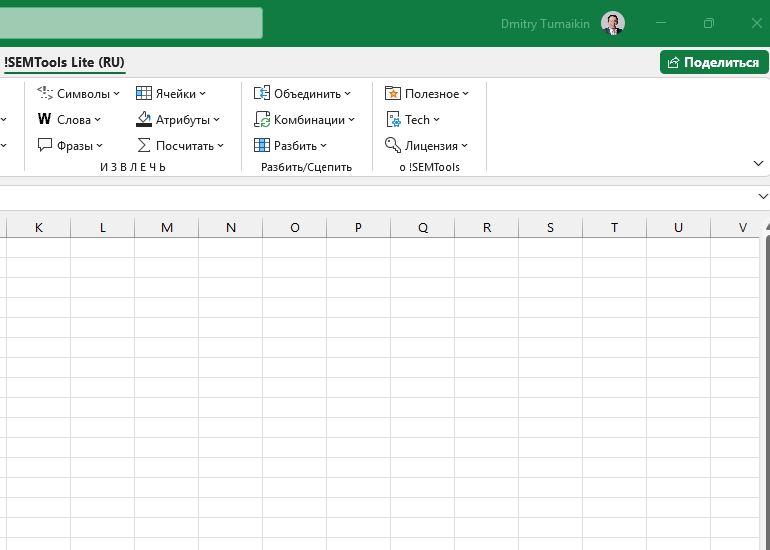Open the user account avatar
Image resolution: width=770 pixels, height=550 pixels.
[x=613, y=23]
